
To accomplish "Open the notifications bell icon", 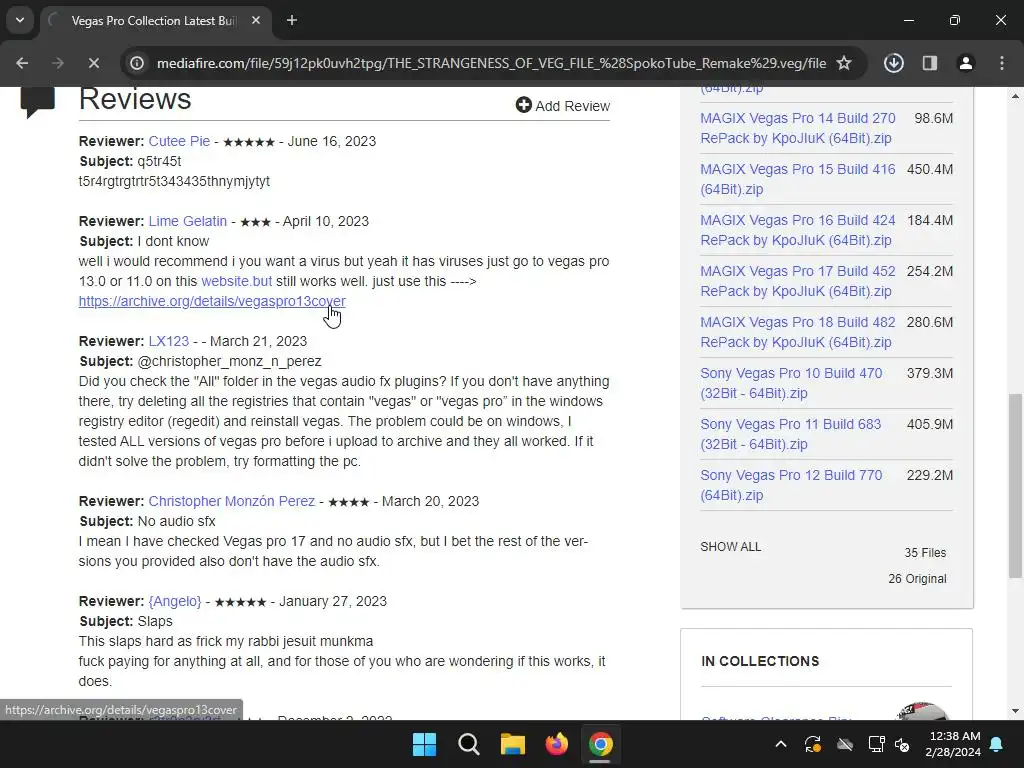I will 997,744.
